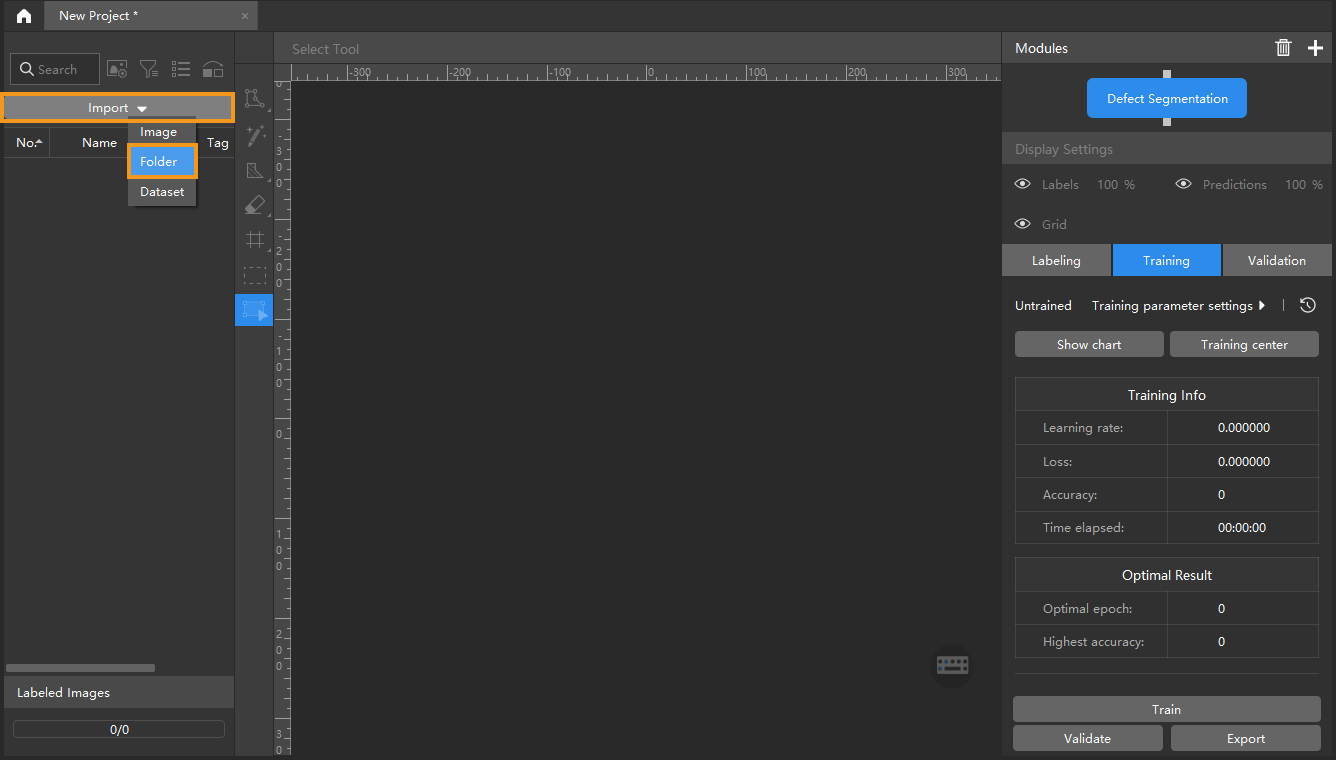Open the Import dropdown

pos(118,107)
